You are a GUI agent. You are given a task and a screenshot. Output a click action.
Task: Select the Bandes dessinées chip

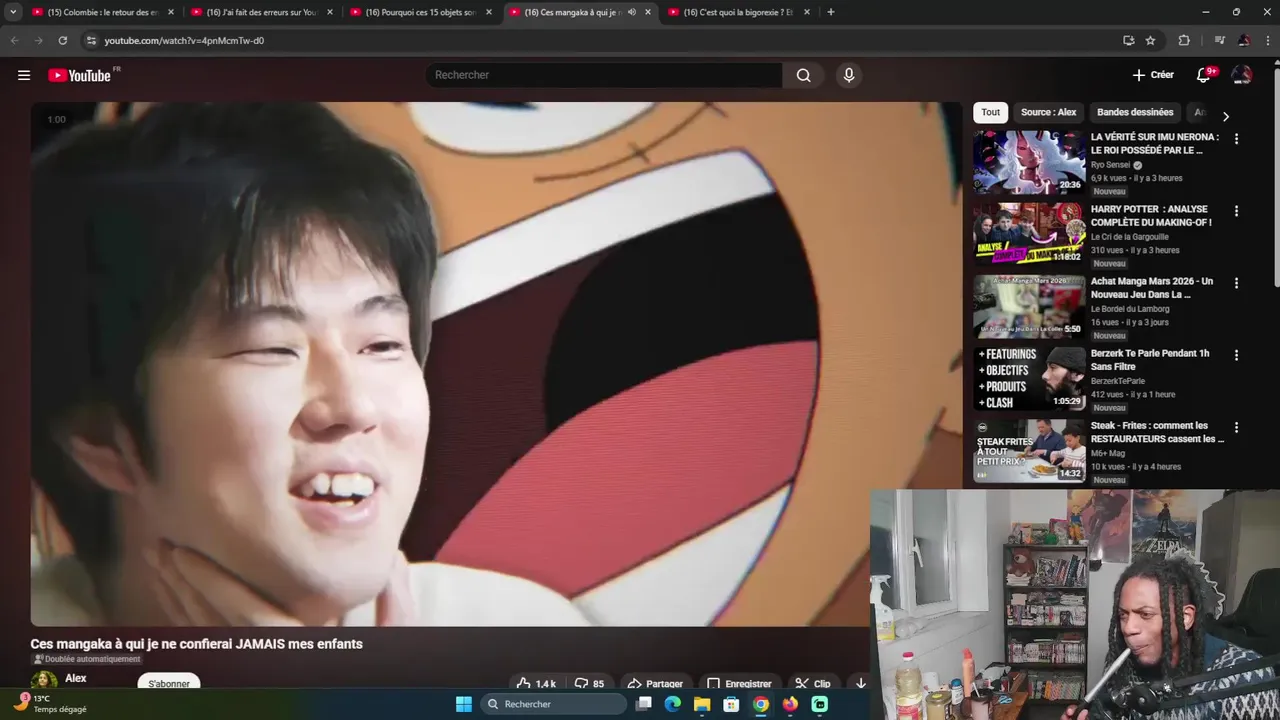point(1135,112)
